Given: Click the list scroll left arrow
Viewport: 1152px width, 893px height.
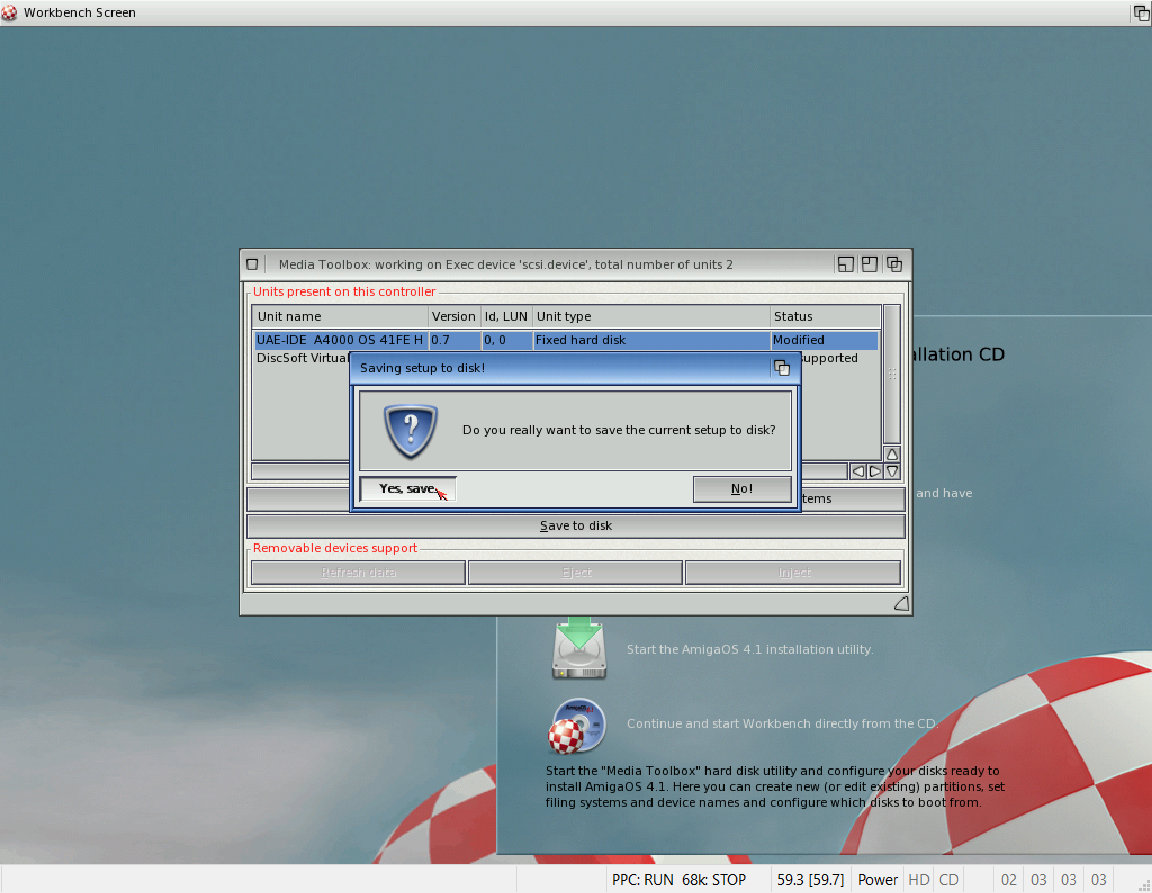Looking at the screenshot, I should click(x=857, y=472).
